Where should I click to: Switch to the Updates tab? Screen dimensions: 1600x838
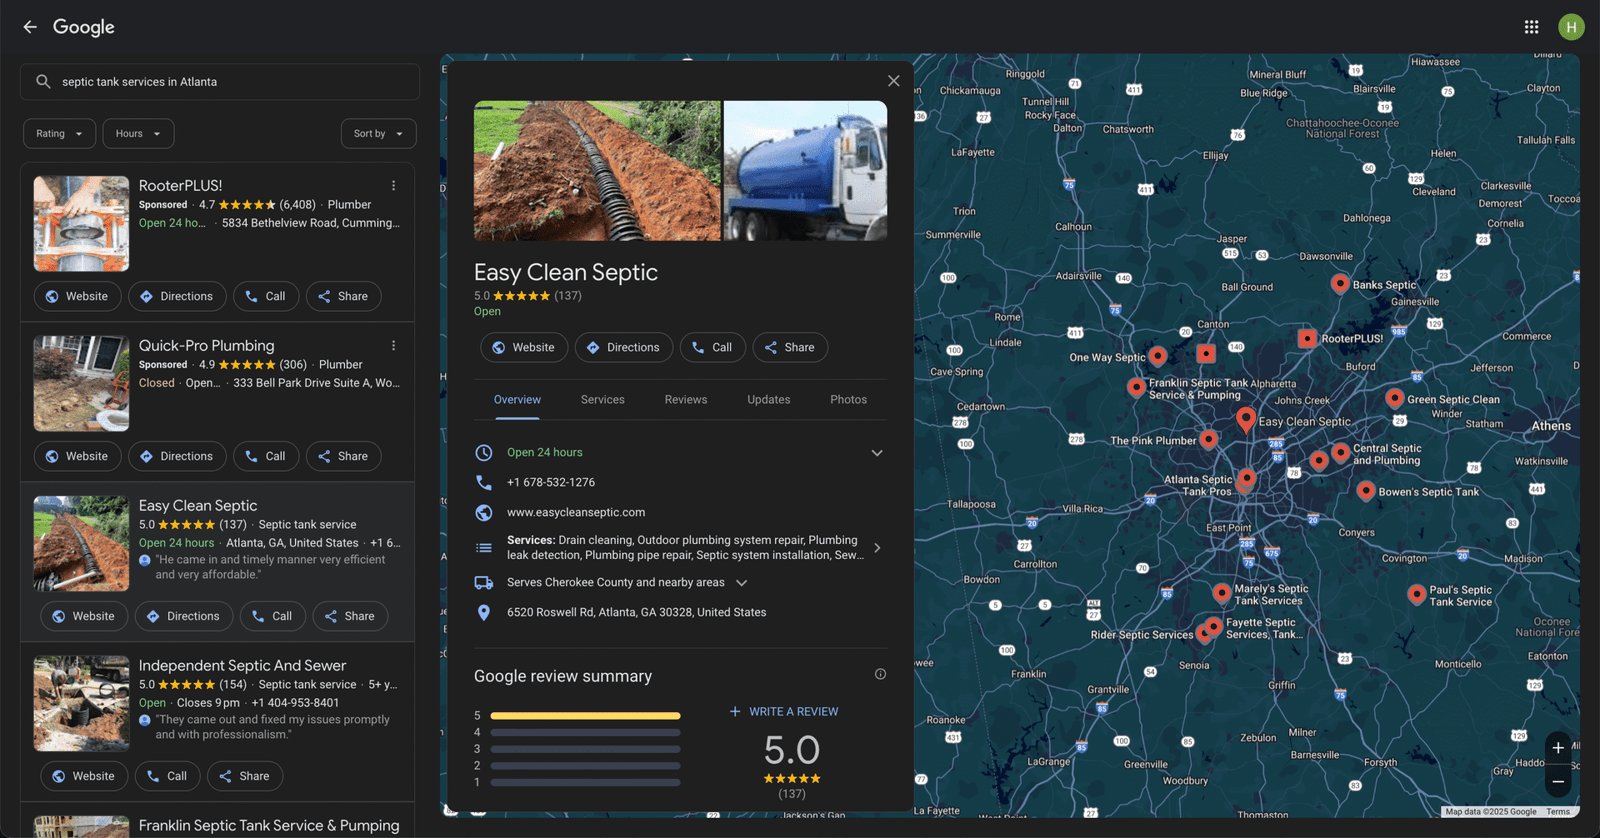coord(769,400)
